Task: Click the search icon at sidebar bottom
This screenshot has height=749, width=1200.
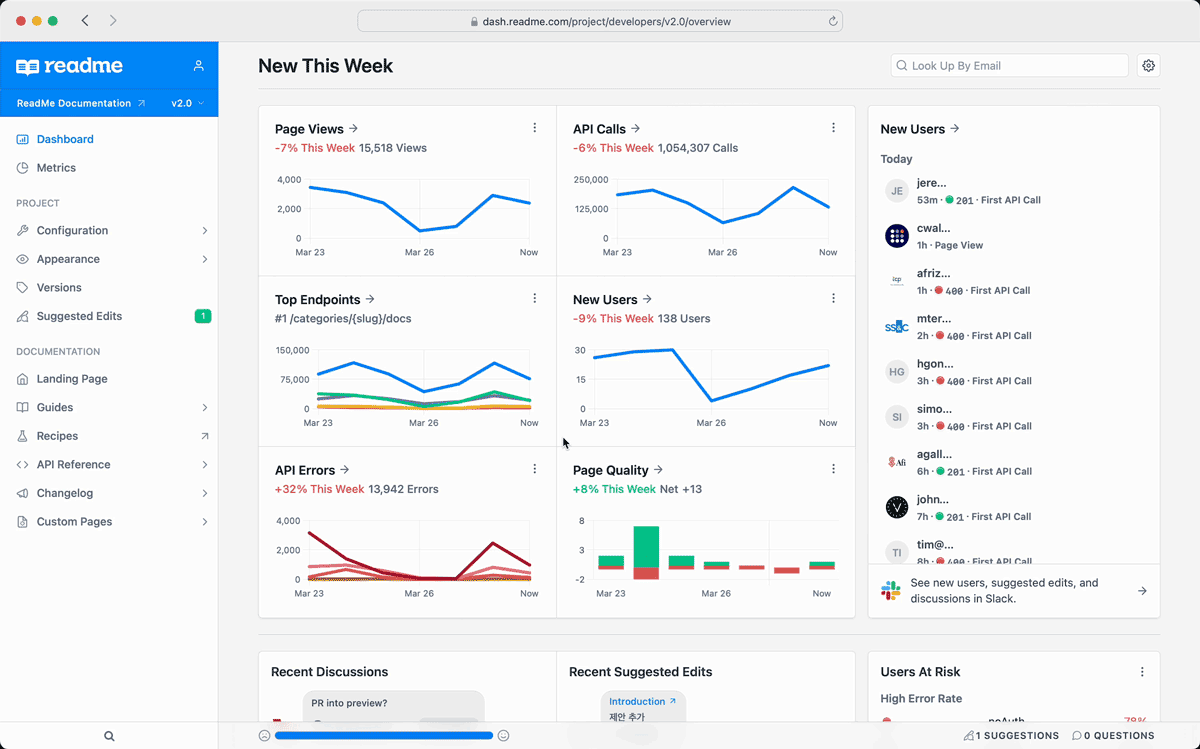Action: tap(109, 736)
